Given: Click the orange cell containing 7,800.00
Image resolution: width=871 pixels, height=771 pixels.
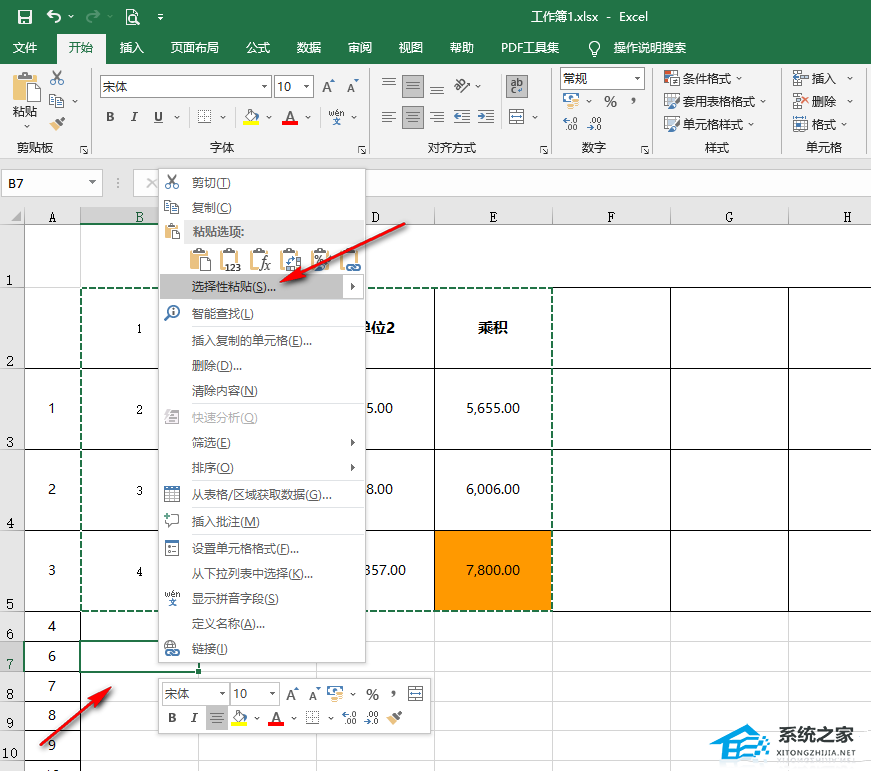Looking at the screenshot, I should pos(493,570).
